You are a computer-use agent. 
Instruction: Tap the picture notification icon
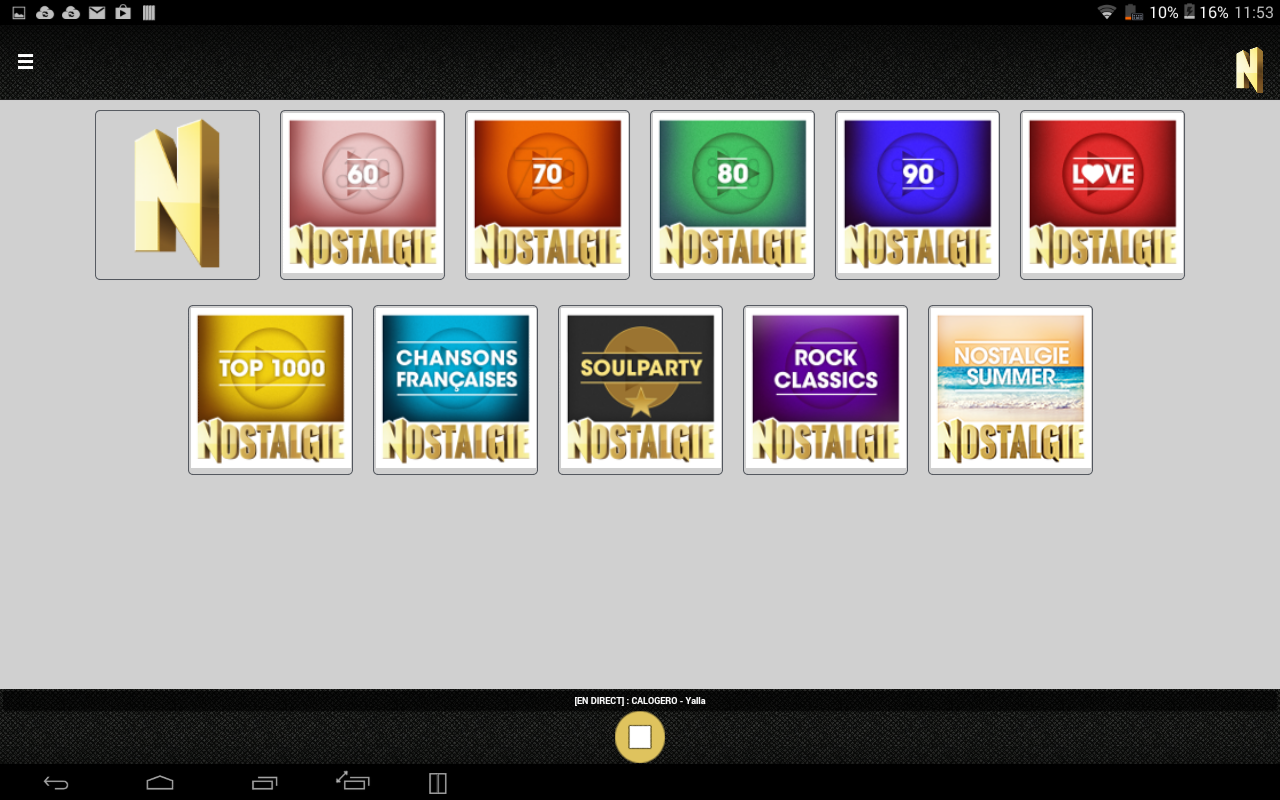18,13
